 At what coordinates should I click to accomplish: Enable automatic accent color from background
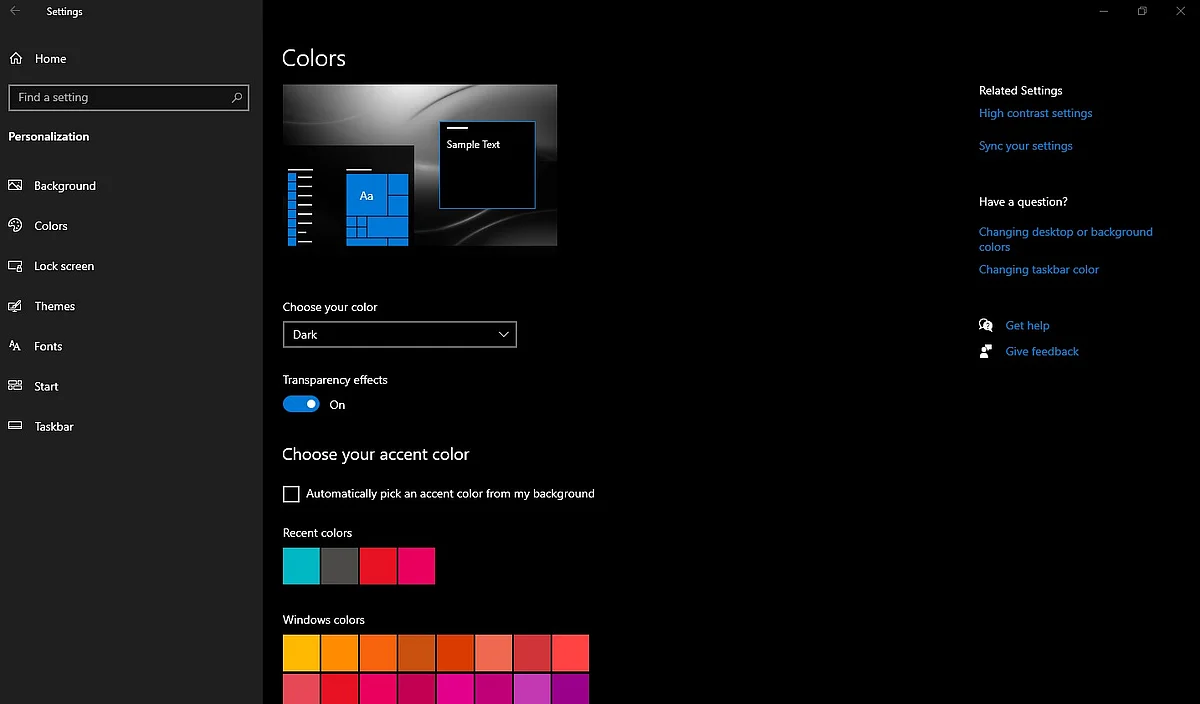(291, 493)
